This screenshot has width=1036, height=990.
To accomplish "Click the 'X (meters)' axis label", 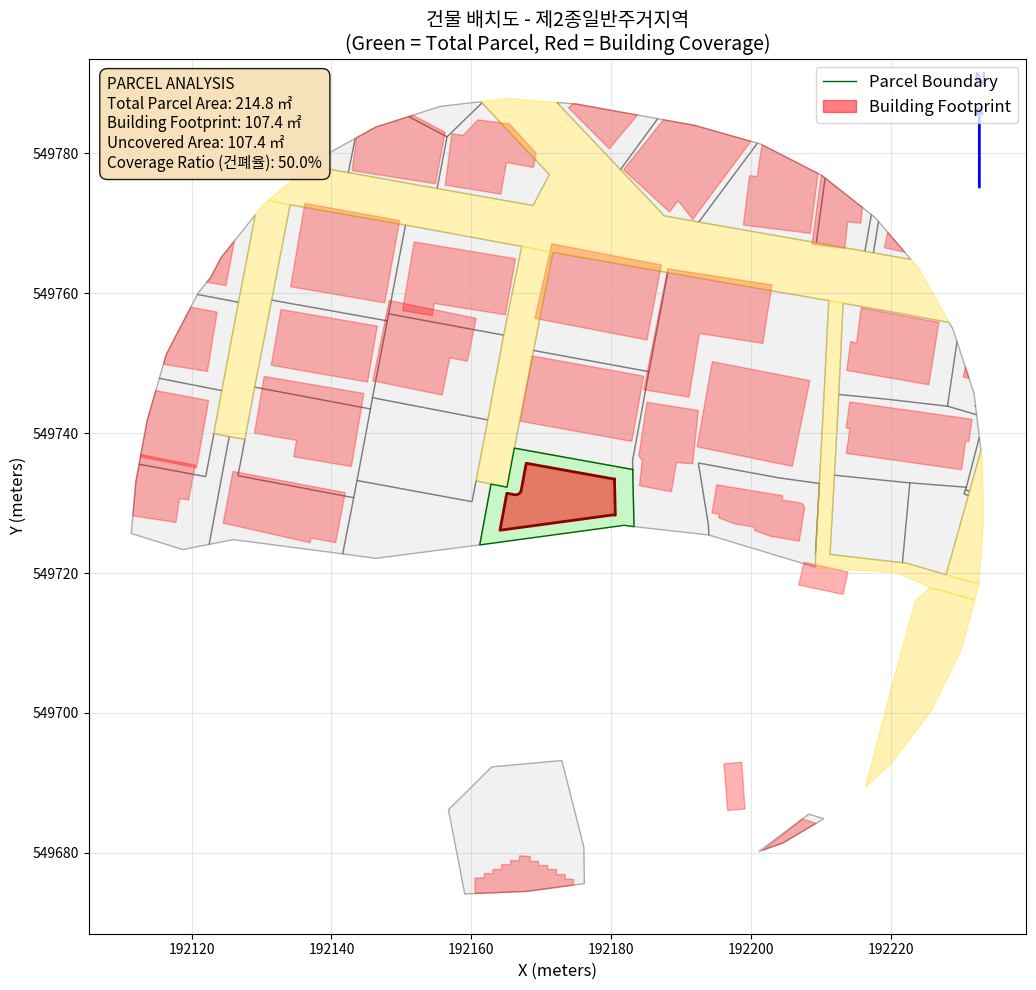I will tap(557, 970).
